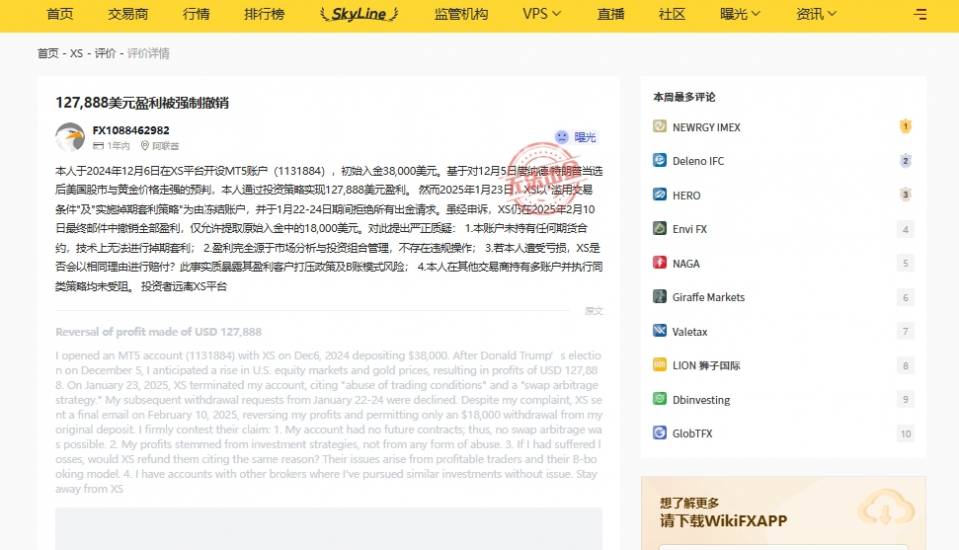Screen dimensions: 959x550
Task: Expand the 曝光 dropdown in navigation
Action: [740, 13]
